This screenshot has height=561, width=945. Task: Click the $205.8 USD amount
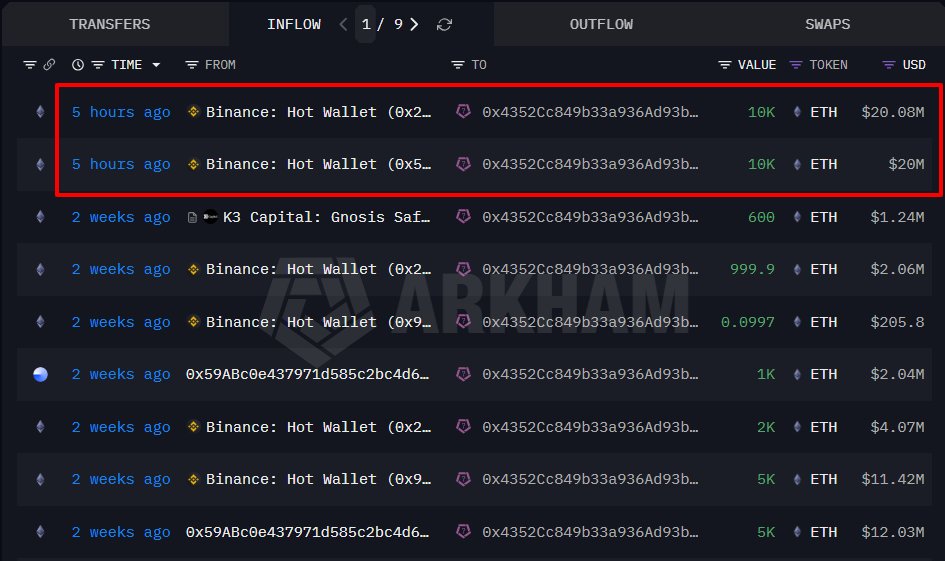(x=897, y=322)
